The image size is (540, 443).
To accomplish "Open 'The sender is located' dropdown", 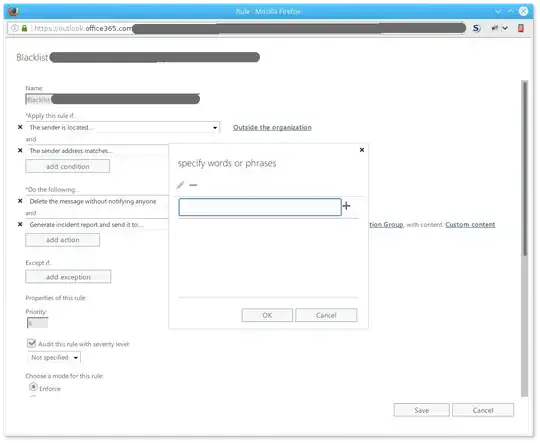I will [123, 127].
